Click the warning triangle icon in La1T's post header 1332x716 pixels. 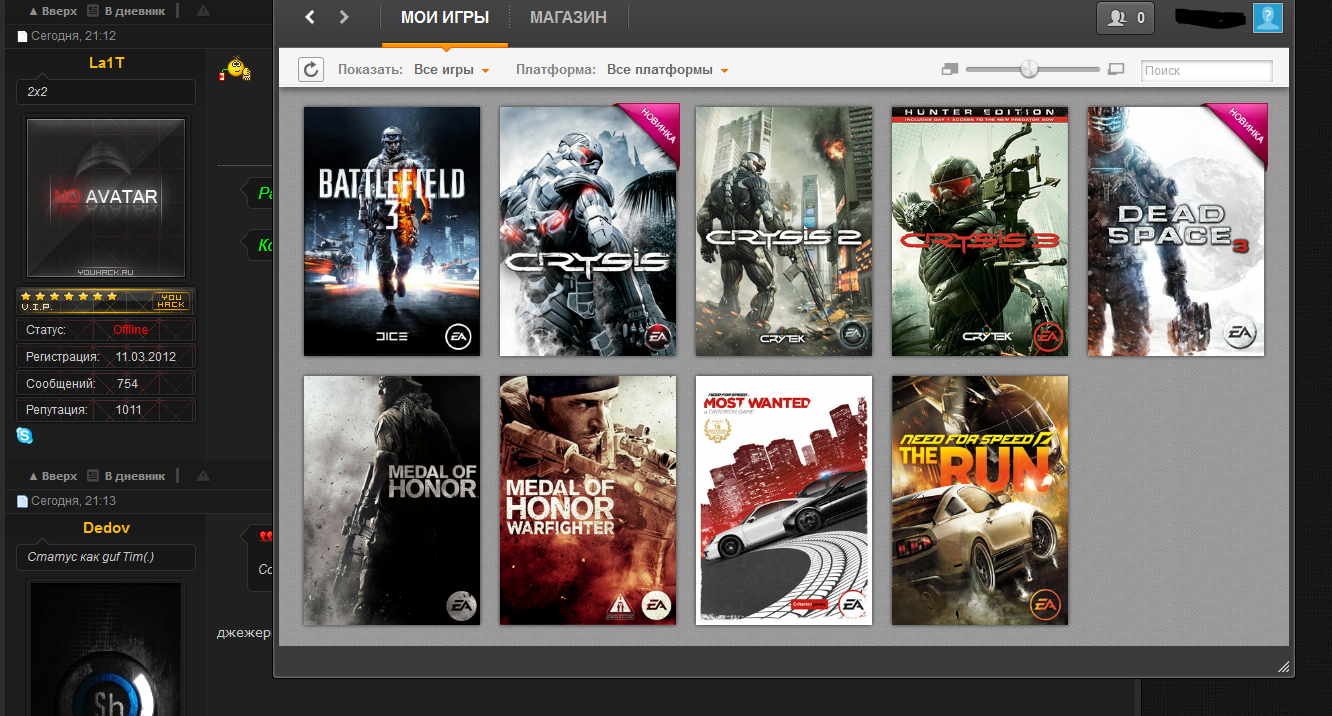click(203, 11)
